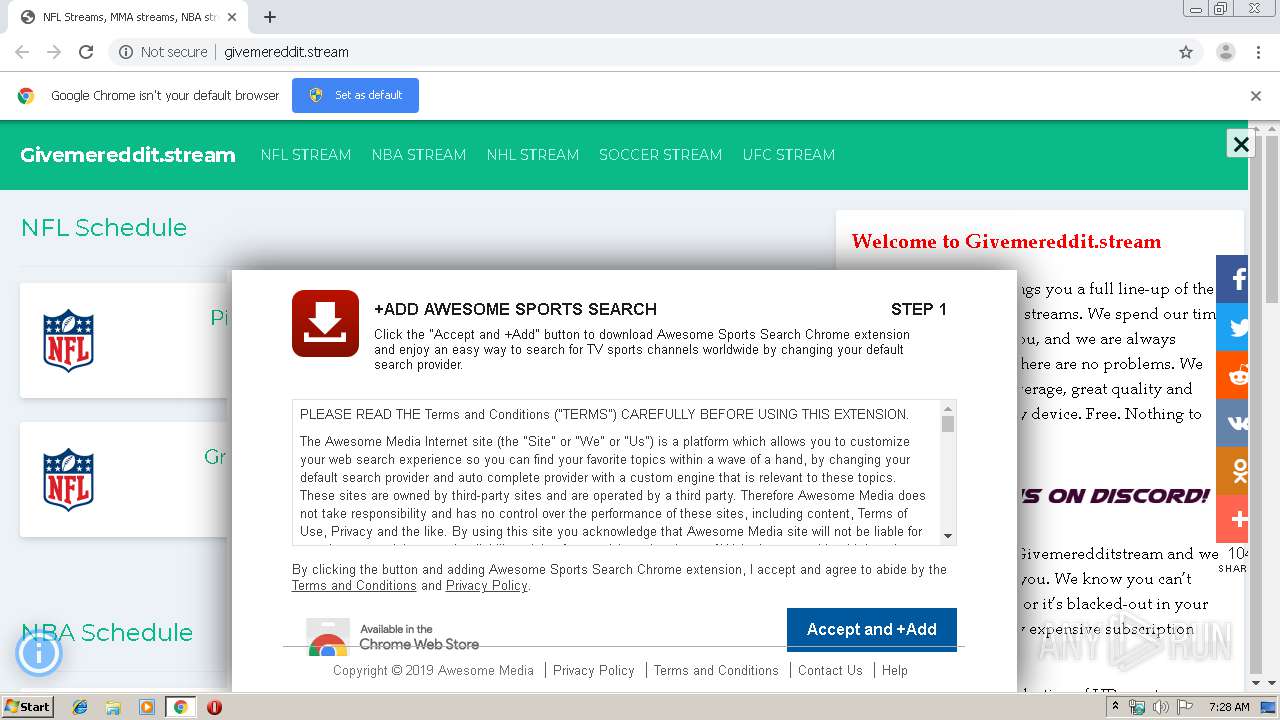Switch to Chrome on the taskbar
This screenshot has height=720, width=1280.
[x=180, y=707]
